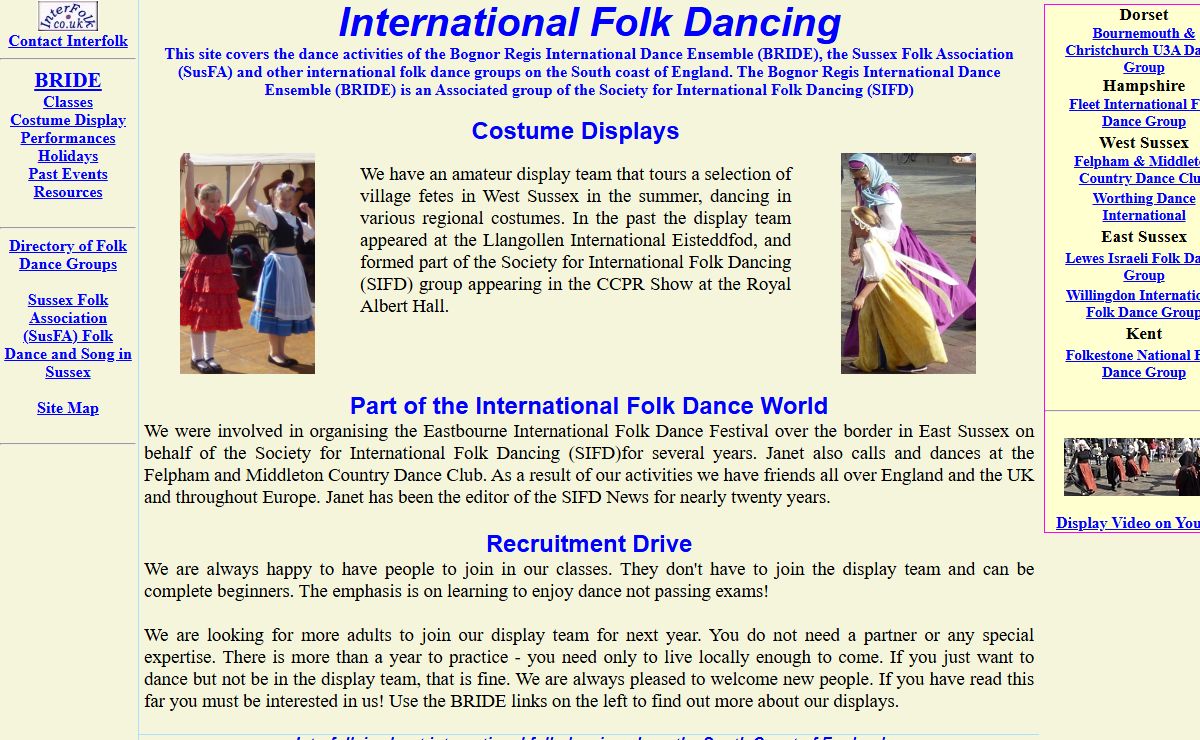
Task: Open Worthing Dance International link
Action: coord(1144,206)
